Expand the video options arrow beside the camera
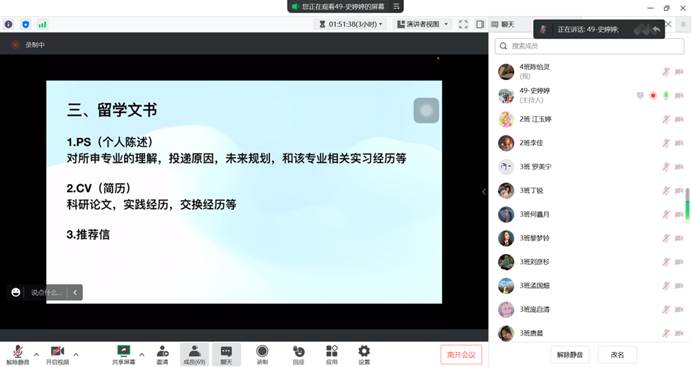Screen dimensions: 691x367 pyautogui.click(x=76, y=354)
